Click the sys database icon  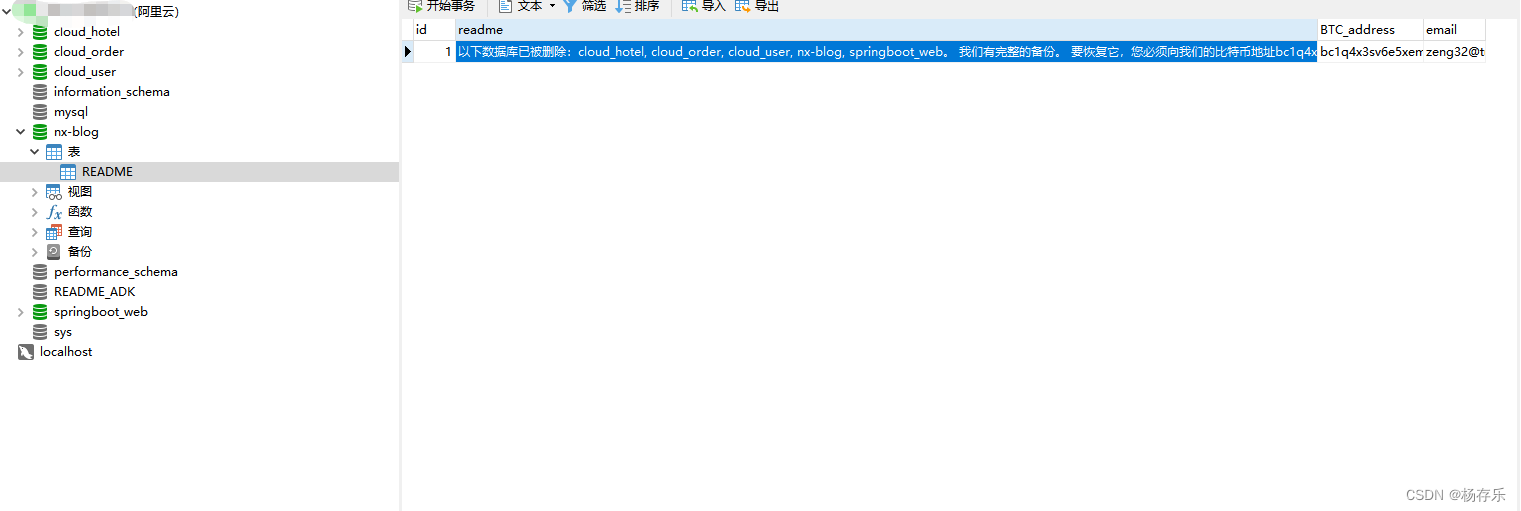[40, 332]
